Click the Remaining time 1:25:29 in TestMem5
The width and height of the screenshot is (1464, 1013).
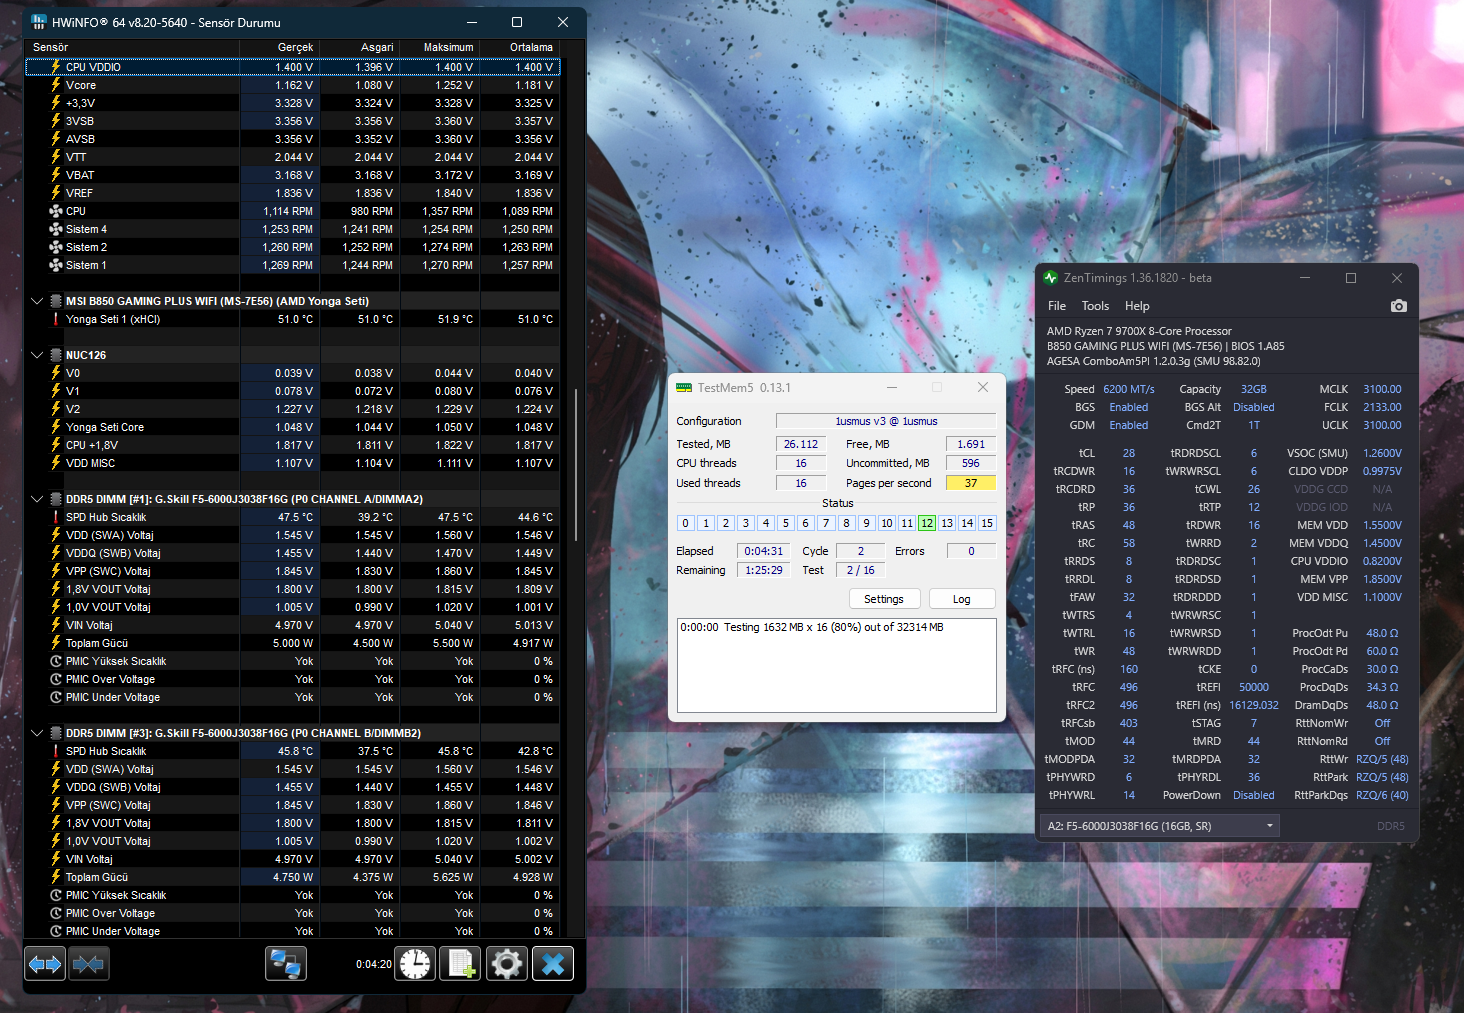pos(764,570)
